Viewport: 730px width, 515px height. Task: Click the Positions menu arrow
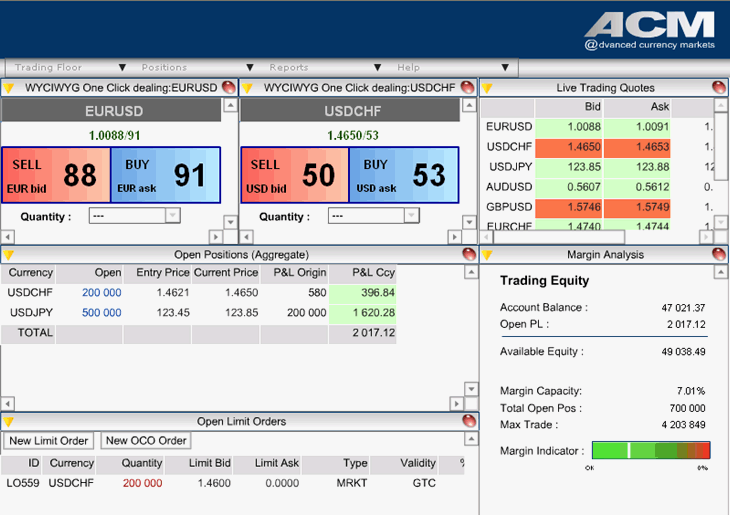pyautogui.click(x=250, y=68)
